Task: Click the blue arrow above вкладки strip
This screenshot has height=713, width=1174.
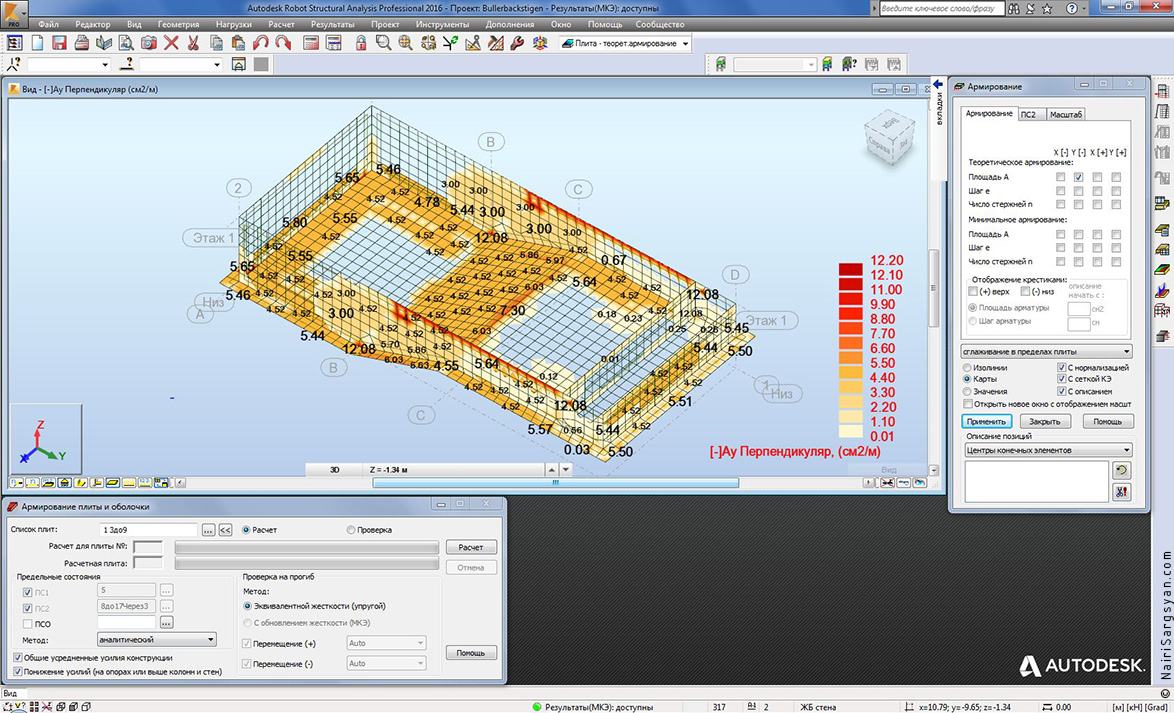Action: click(937, 85)
